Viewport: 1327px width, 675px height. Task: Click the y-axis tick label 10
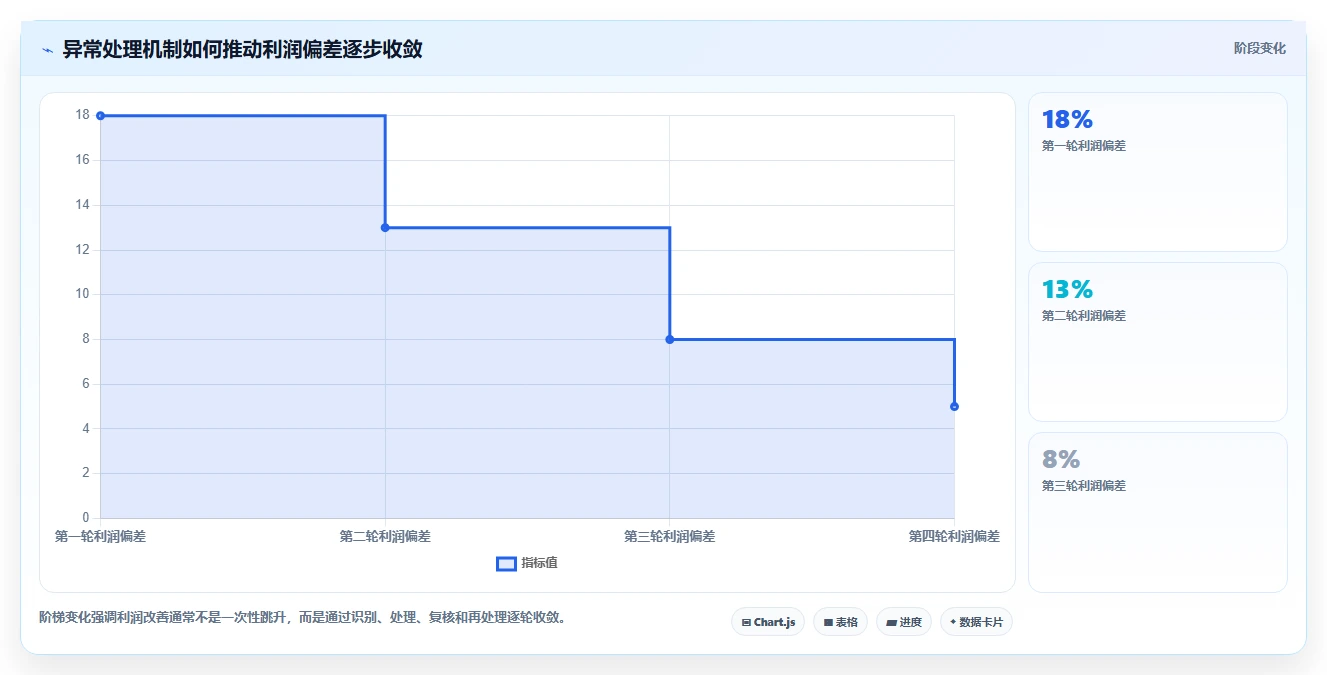(82, 294)
